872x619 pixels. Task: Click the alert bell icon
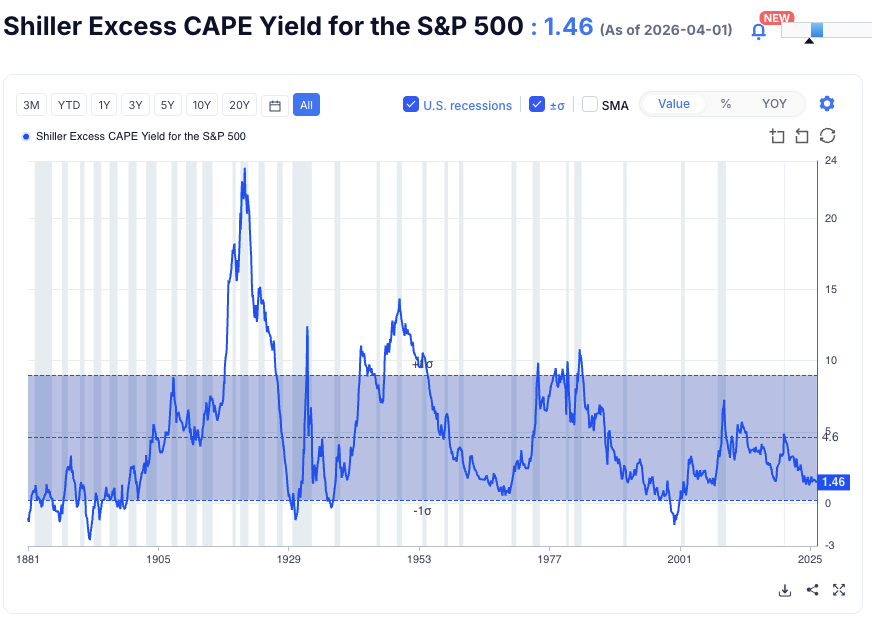pyautogui.click(x=758, y=31)
